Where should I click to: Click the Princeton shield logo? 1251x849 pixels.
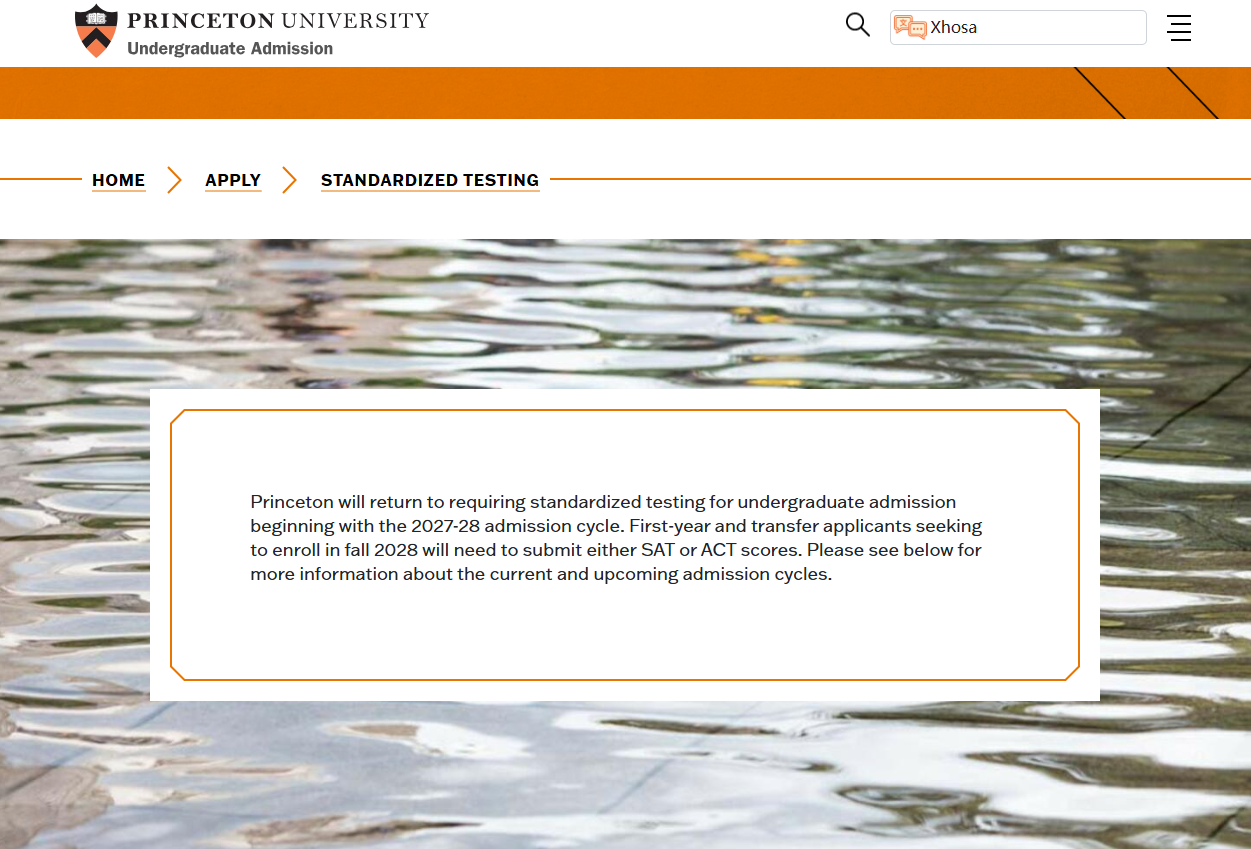point(96,31)
